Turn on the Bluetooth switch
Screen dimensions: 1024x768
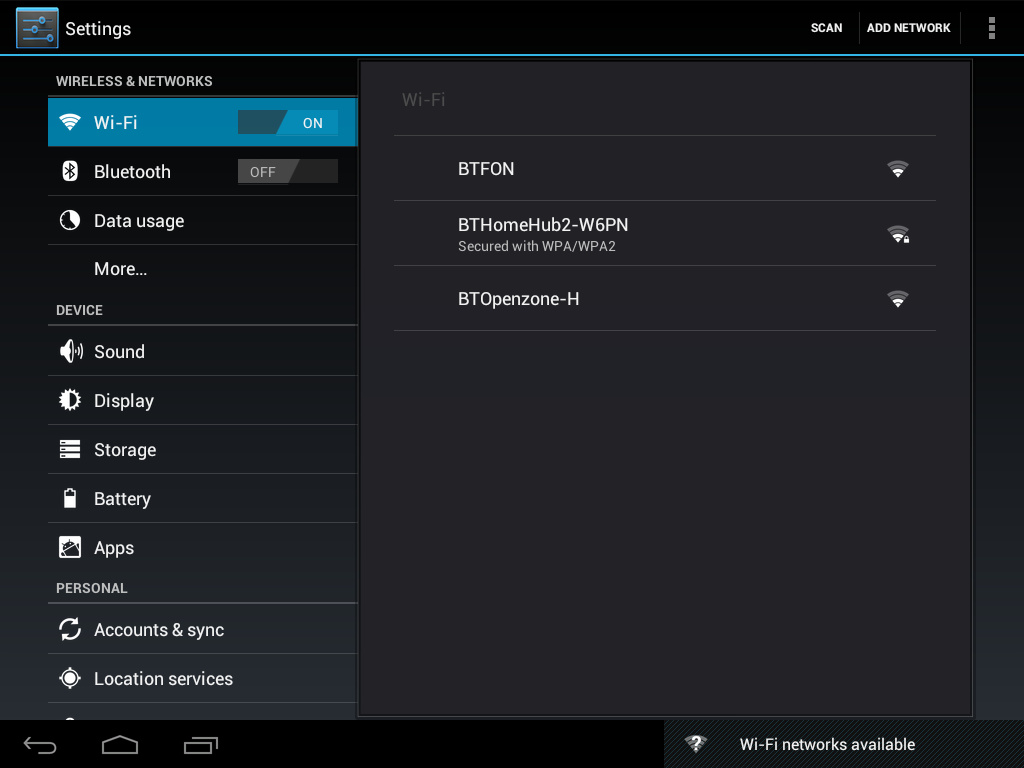pyautogui.click(x=287, y=172)
